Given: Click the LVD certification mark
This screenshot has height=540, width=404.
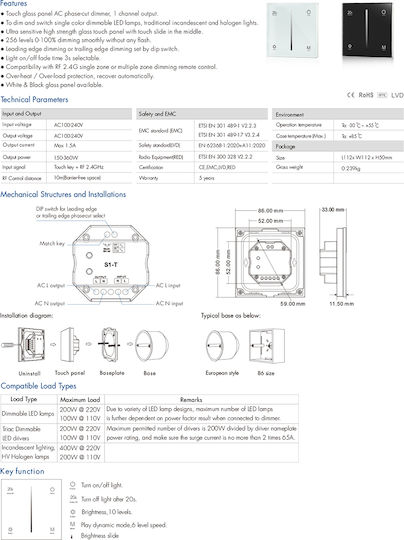Looking at the screenshot, I should (x=397, y=95).
